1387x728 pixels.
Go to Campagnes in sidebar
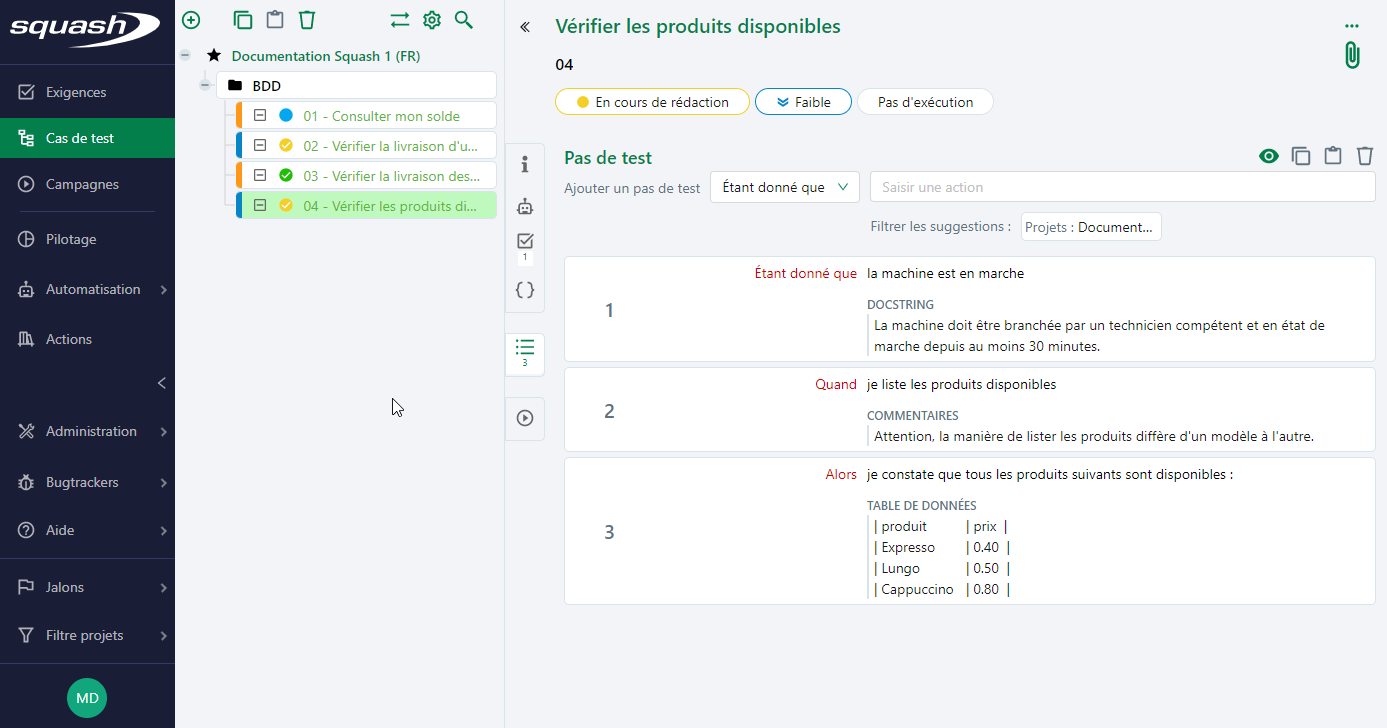tap(82, 184)
